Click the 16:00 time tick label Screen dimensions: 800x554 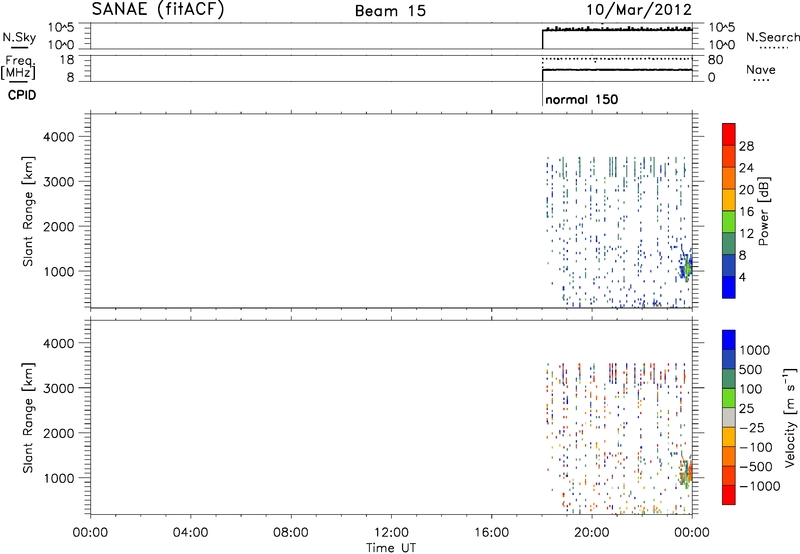[491, 533]
